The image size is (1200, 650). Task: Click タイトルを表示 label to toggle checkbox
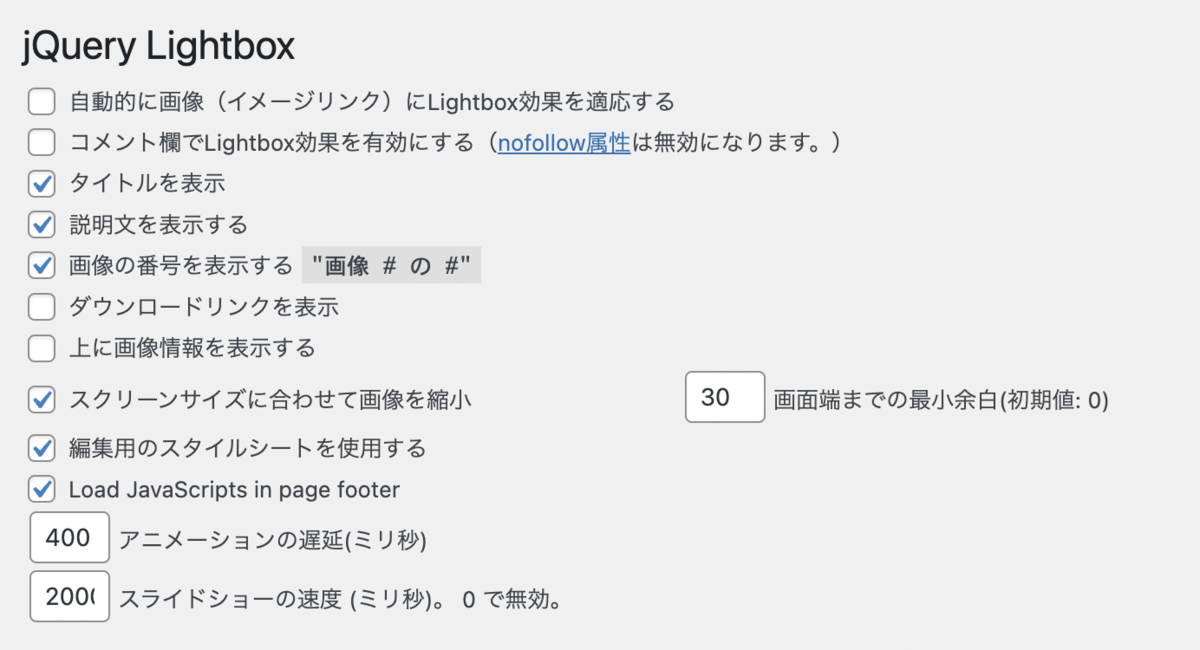[147, 183]
